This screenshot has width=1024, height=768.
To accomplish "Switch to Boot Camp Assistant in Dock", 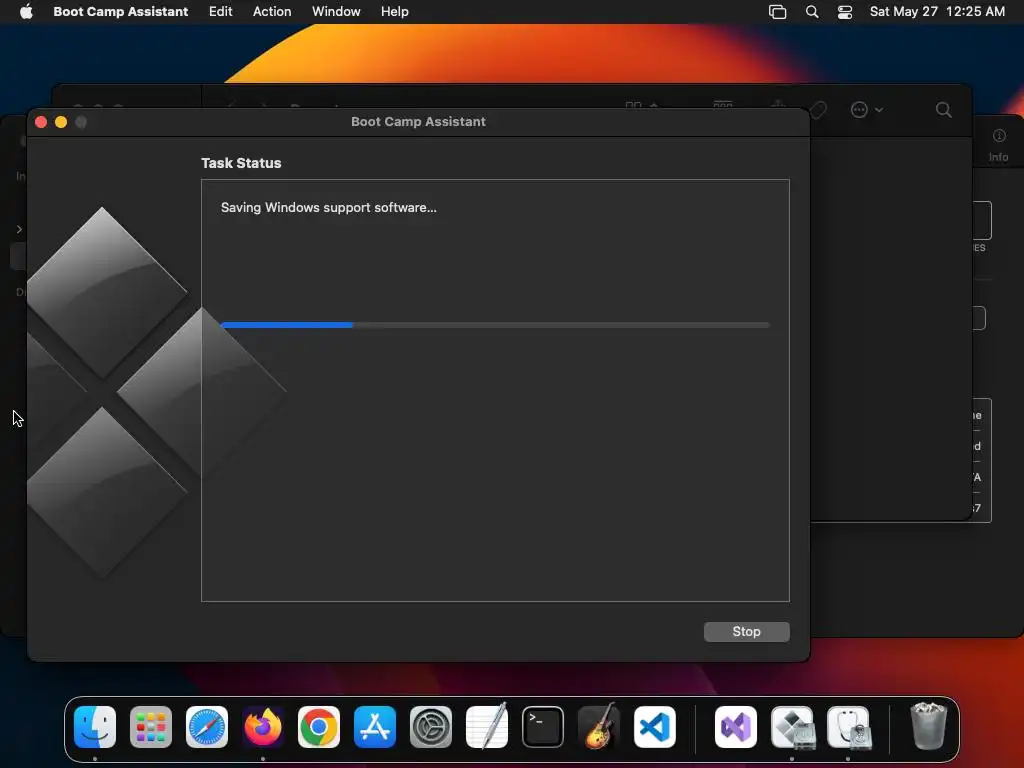I will click(792, 727).
